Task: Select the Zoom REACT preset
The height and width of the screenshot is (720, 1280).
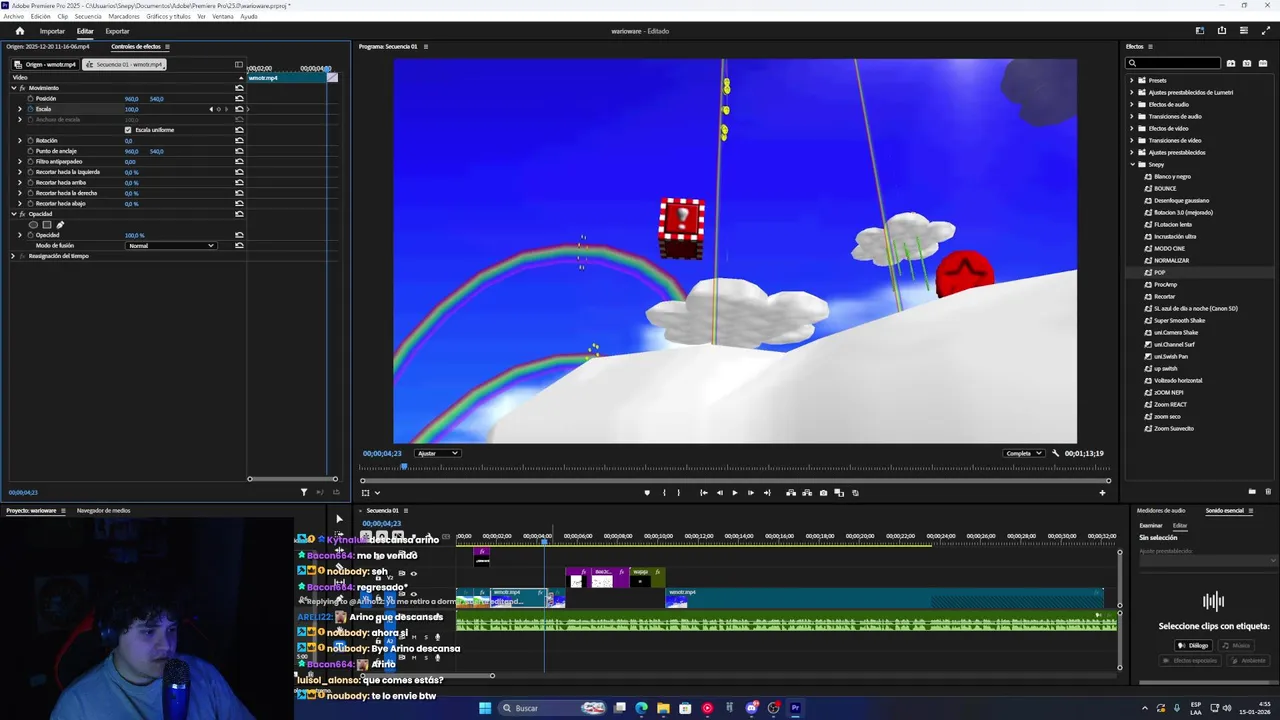Action: point(1168,404)
